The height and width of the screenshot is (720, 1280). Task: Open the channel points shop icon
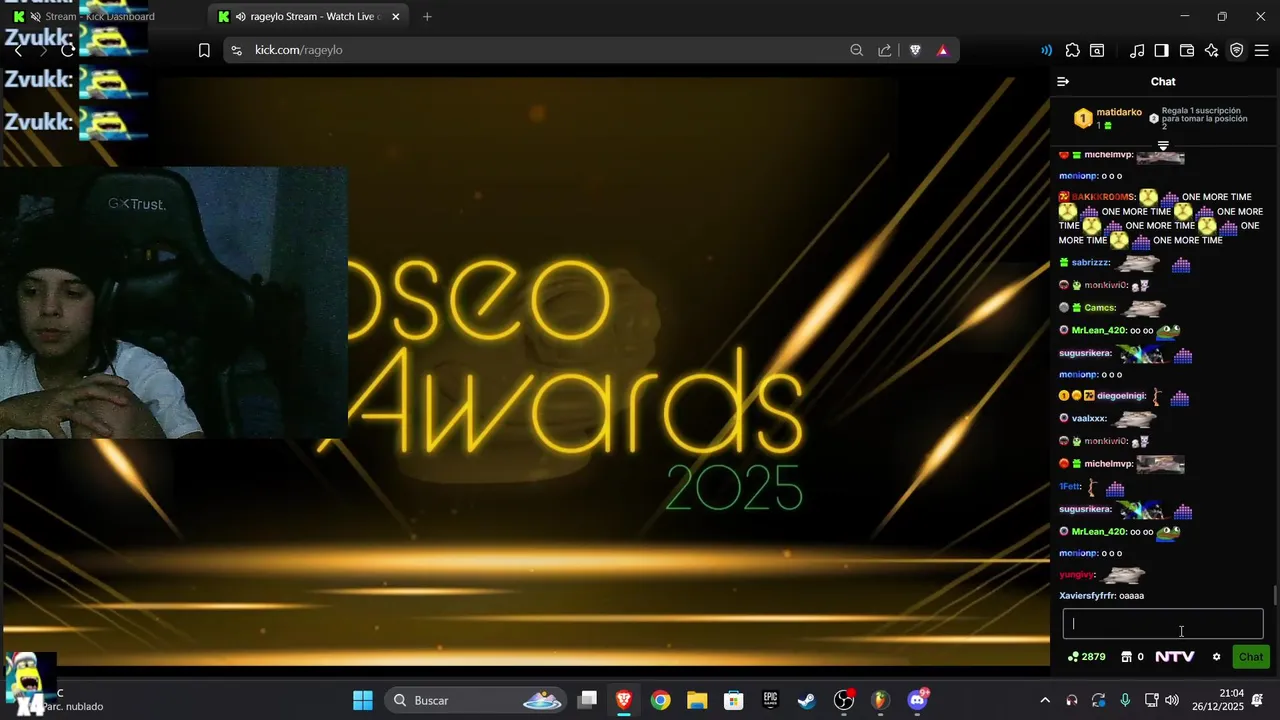[1126, 657]
